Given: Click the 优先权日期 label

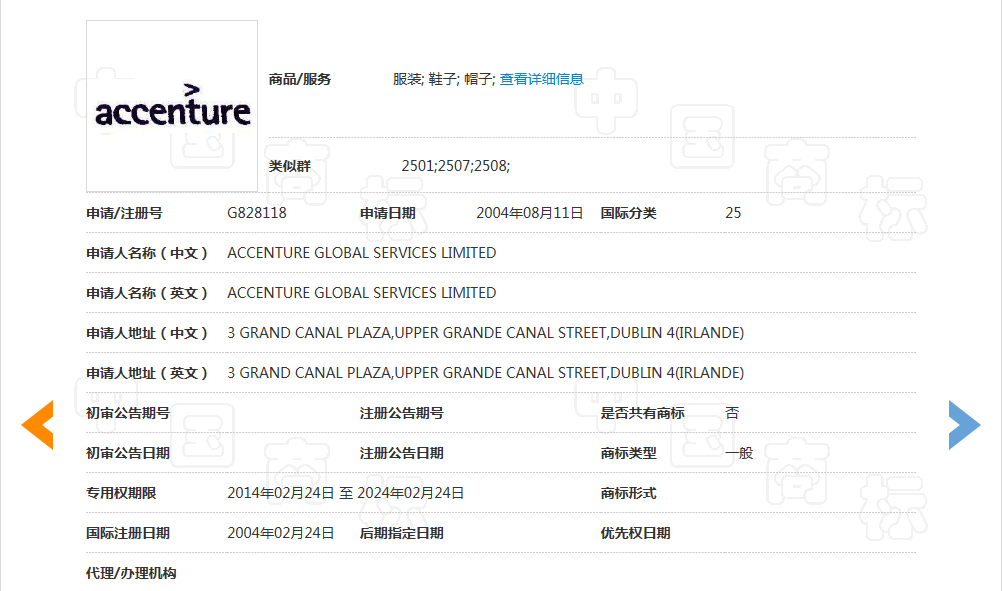Looking at the screenshot, I should tap(635, 533).
